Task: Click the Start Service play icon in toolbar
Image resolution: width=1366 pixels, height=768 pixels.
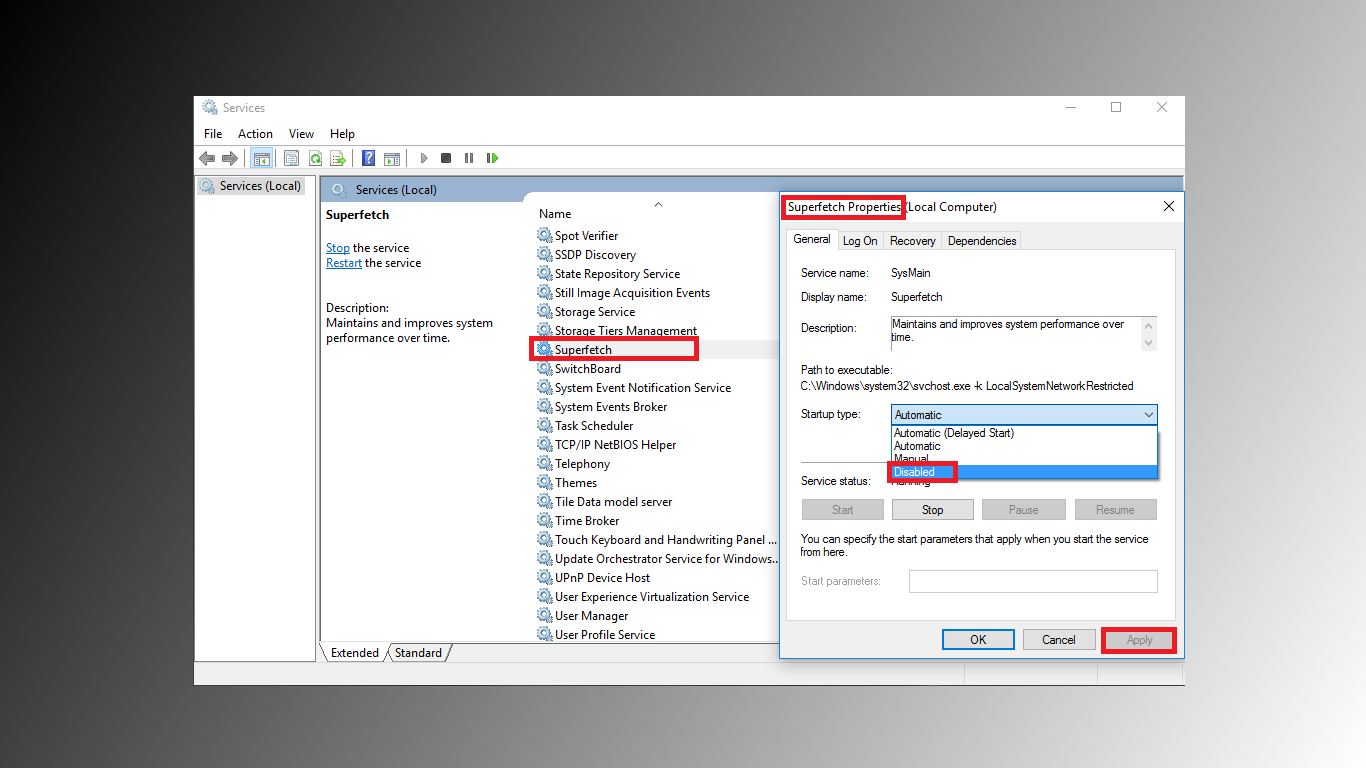Action: pyautogui.click(x=424, y=158)
